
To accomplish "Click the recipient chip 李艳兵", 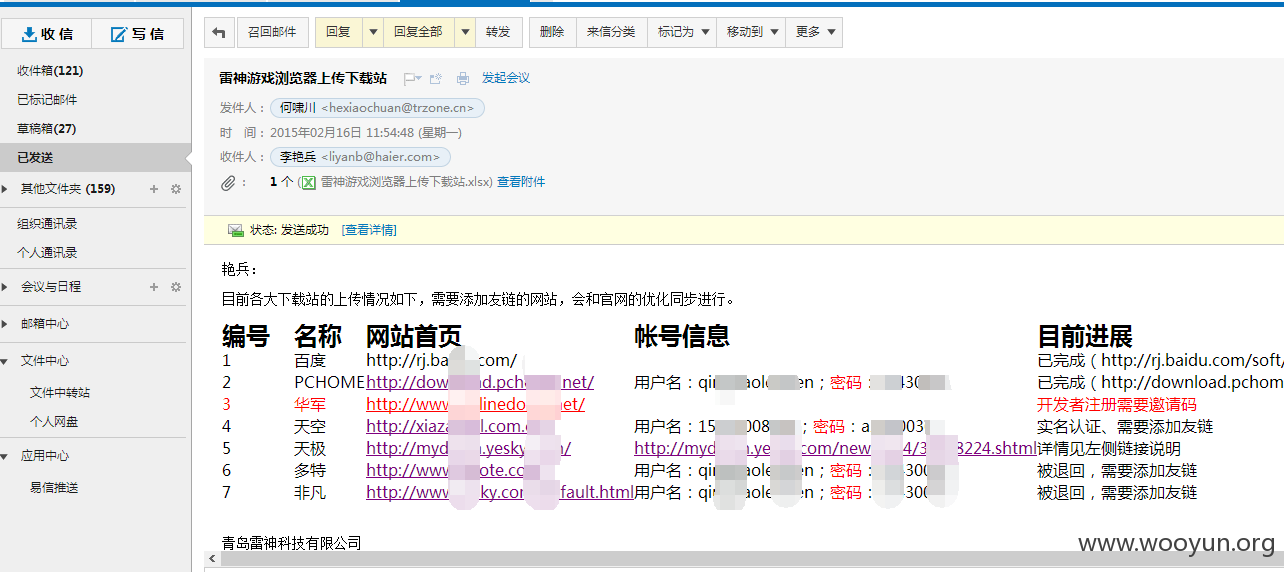I will tap(361, 157).
